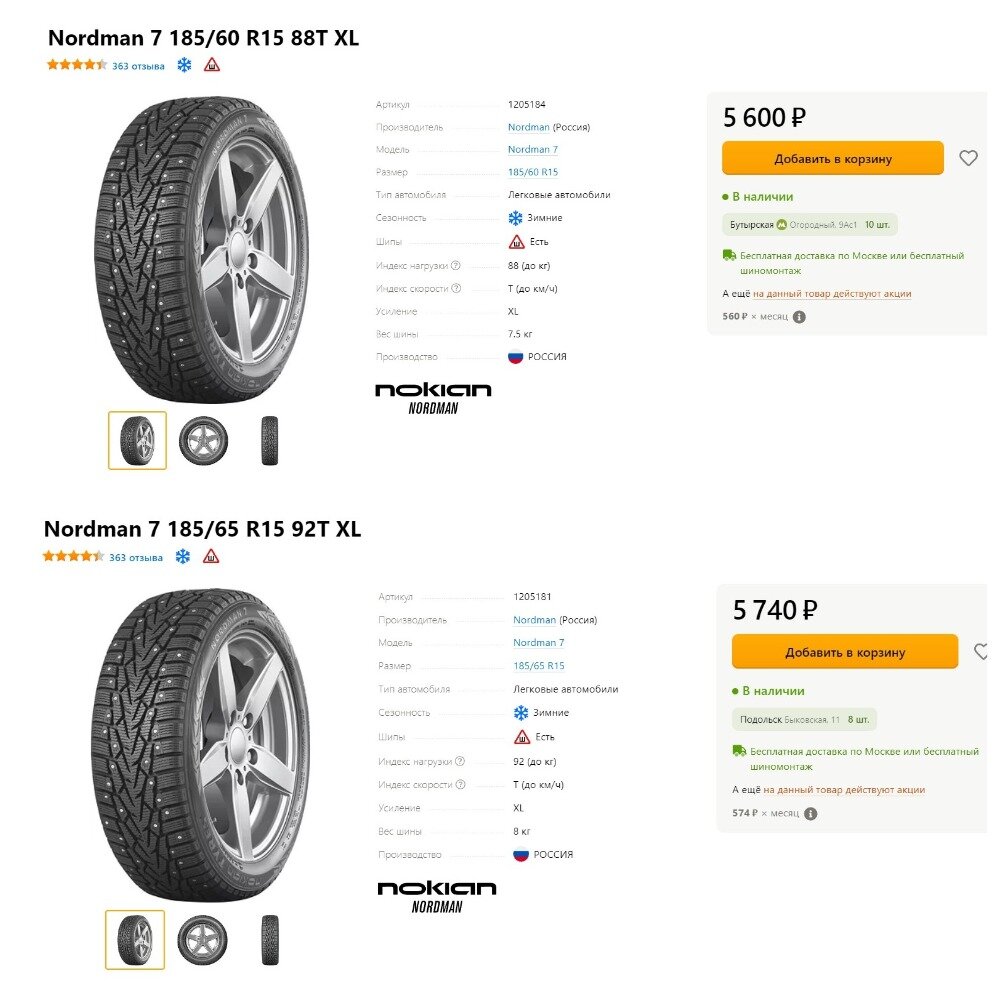Open the 185/60 R15 size link
Image resolution: width=1000 pixels, height=1000 pixels.
pos(532,172)
